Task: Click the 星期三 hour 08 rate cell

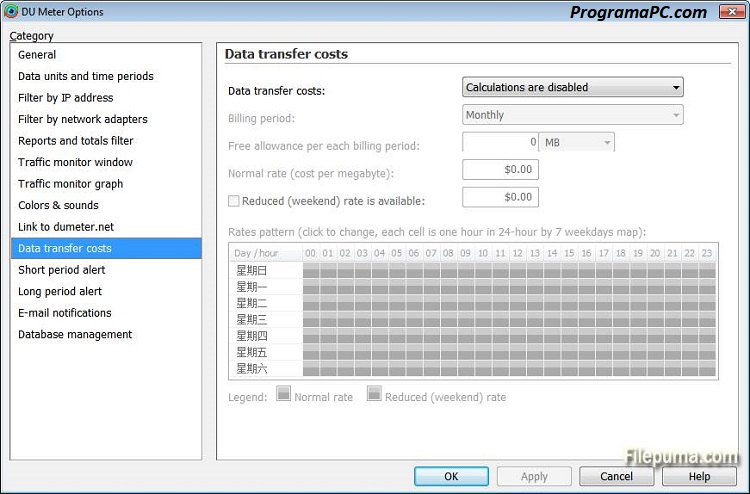Action: [449, 319]
